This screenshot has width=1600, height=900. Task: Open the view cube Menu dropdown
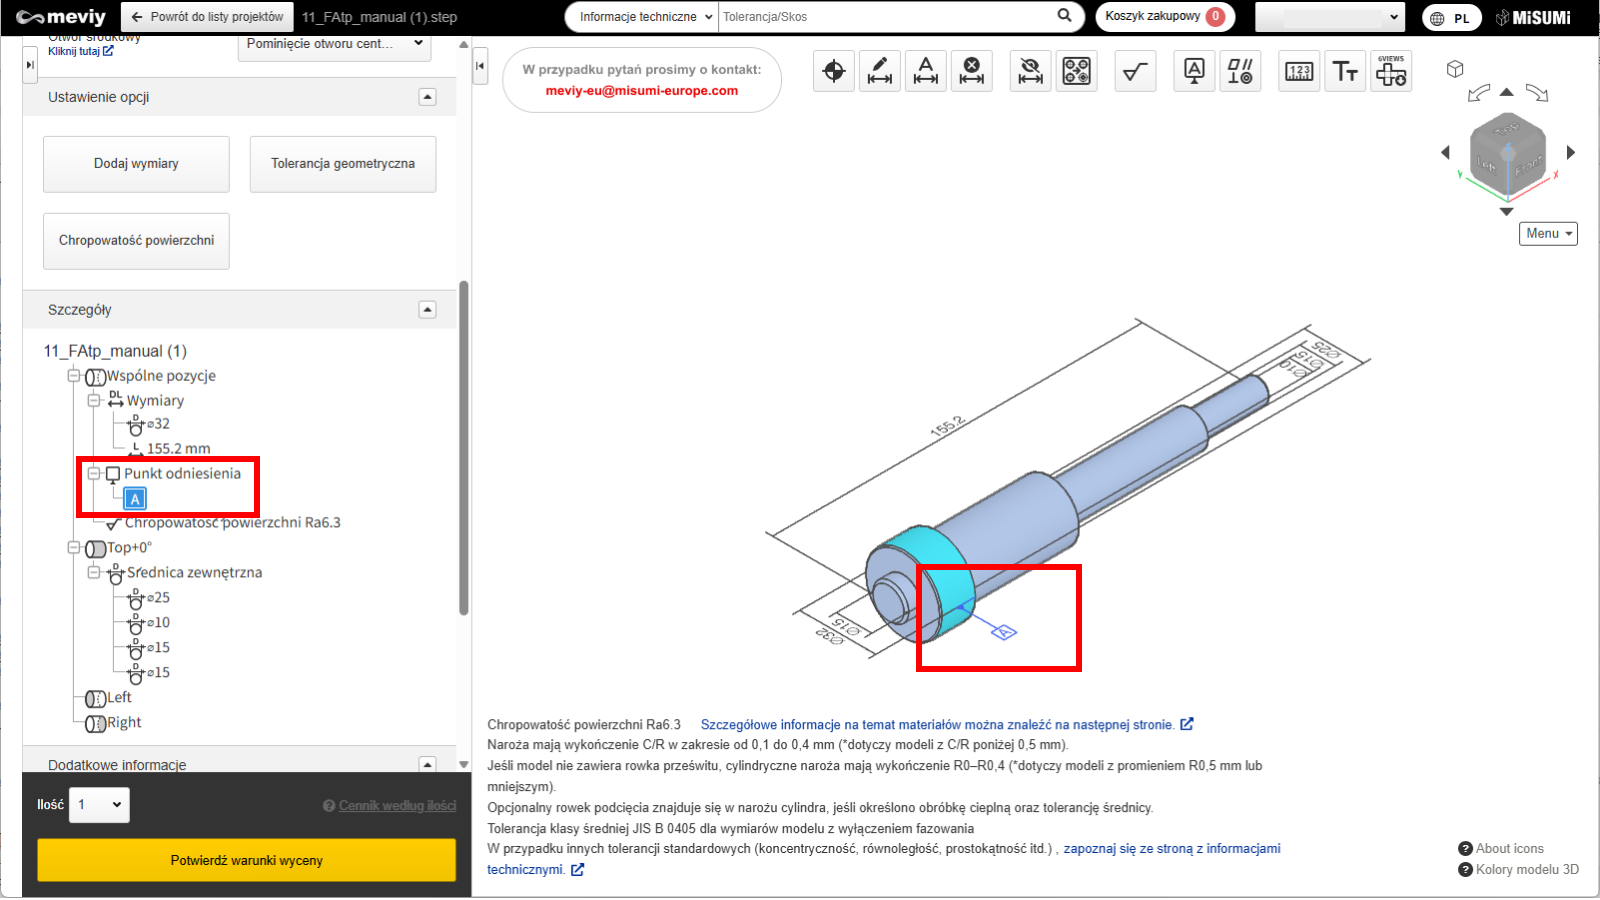click(1548, 233)
